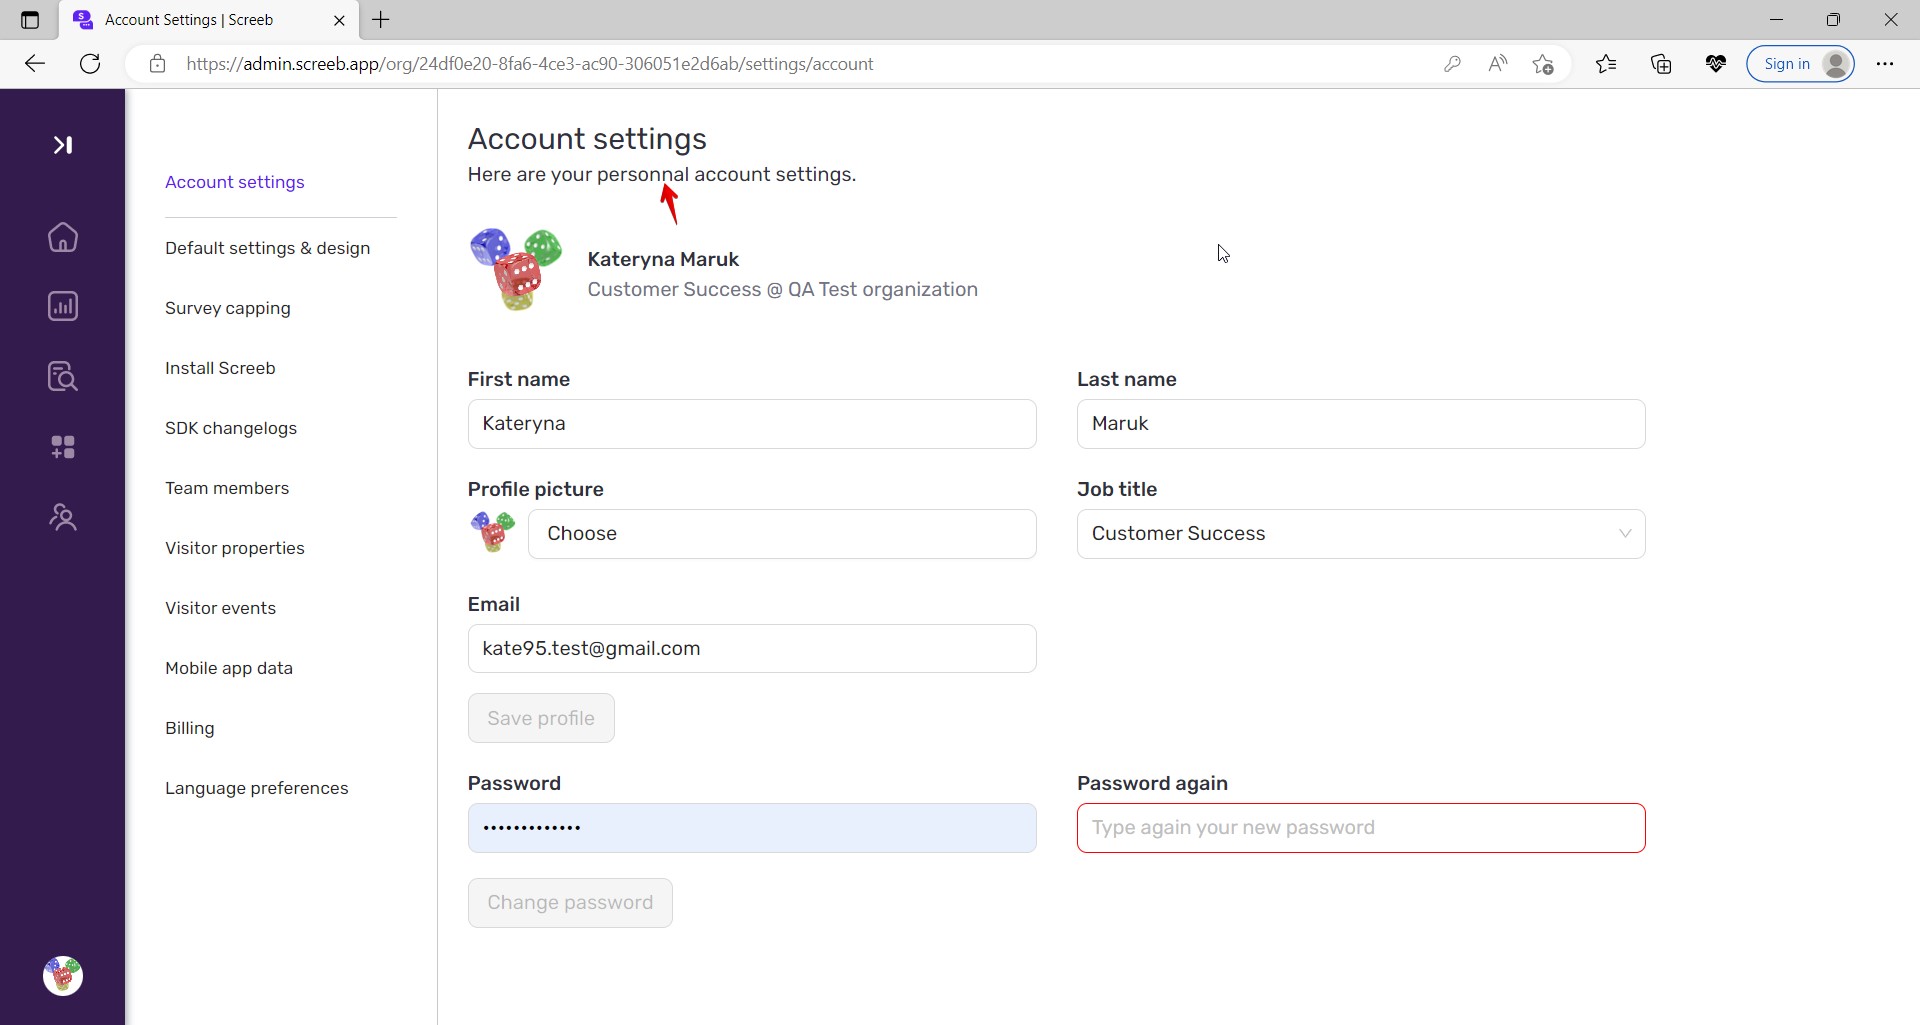
Task: Click the dice avatar at the sidebar bottom
Action: pyautogui.click(x=63, y=975)
